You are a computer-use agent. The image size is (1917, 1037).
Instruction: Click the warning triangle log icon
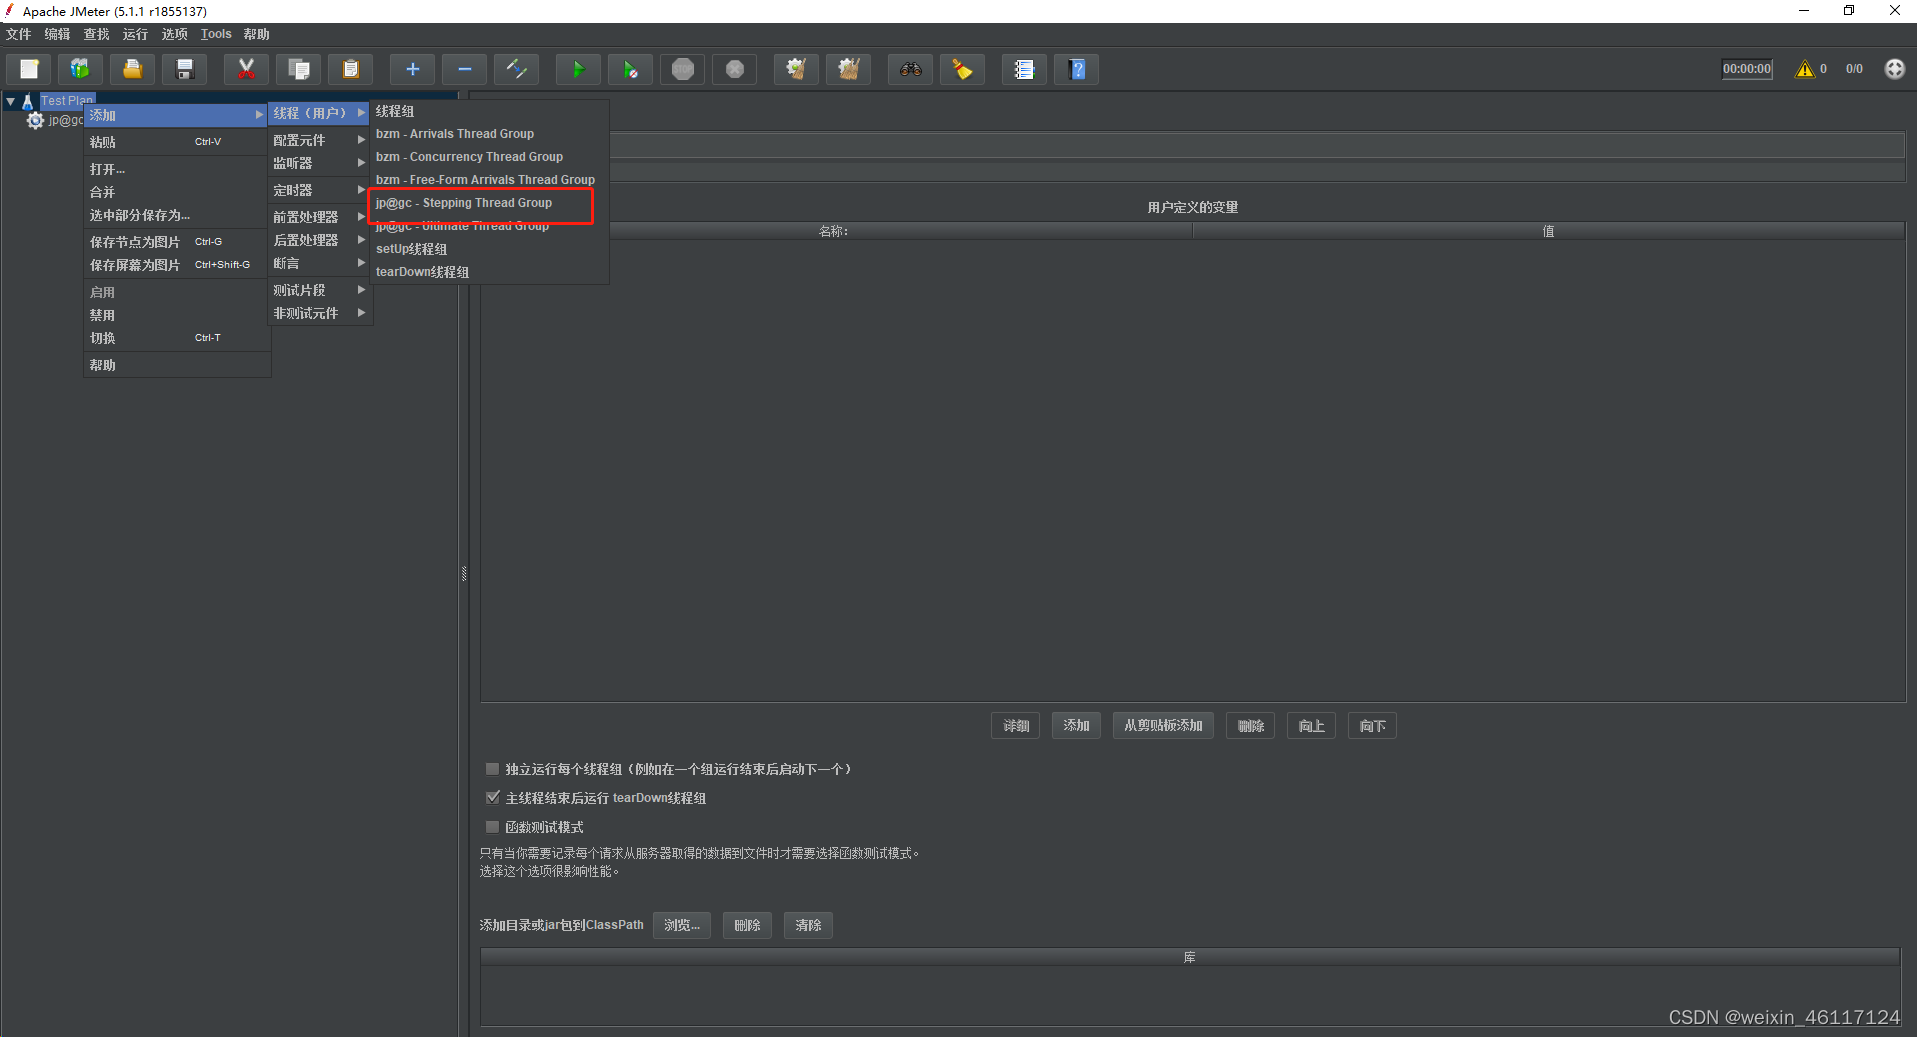pos(1804,69)
